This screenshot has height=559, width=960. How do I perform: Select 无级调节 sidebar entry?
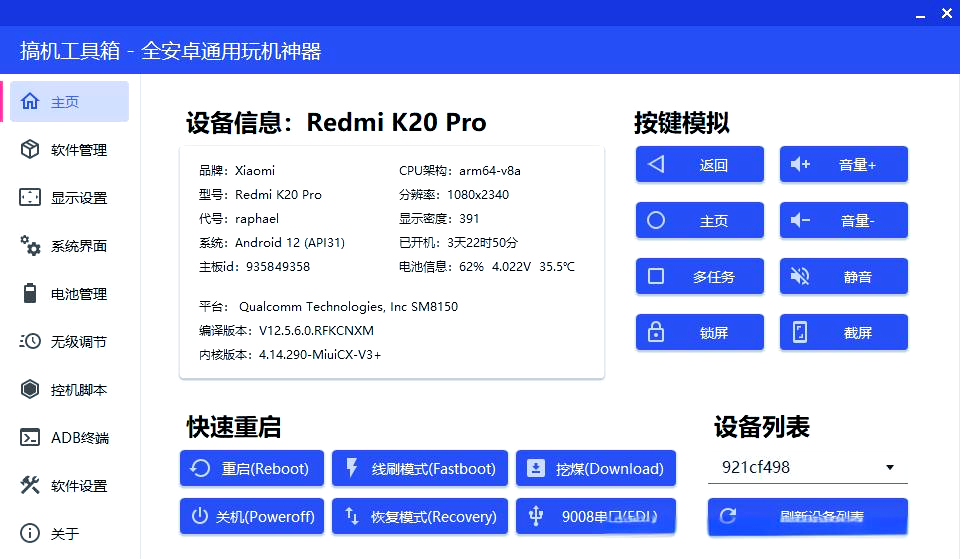pyautogui.click(x=69, y=341)
